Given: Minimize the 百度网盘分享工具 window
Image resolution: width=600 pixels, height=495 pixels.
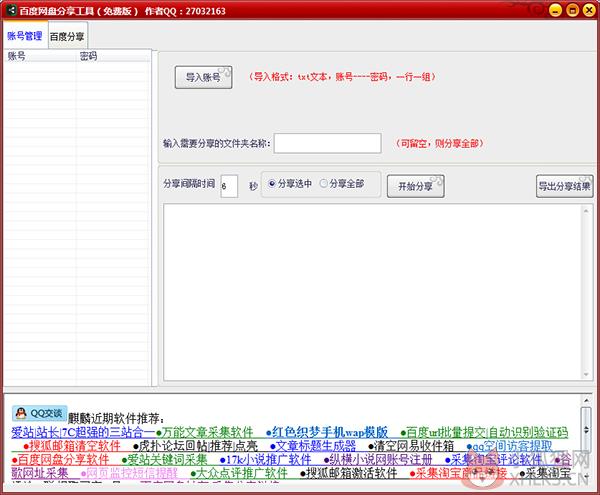Looking at the screenshot, I should [555, 10].
